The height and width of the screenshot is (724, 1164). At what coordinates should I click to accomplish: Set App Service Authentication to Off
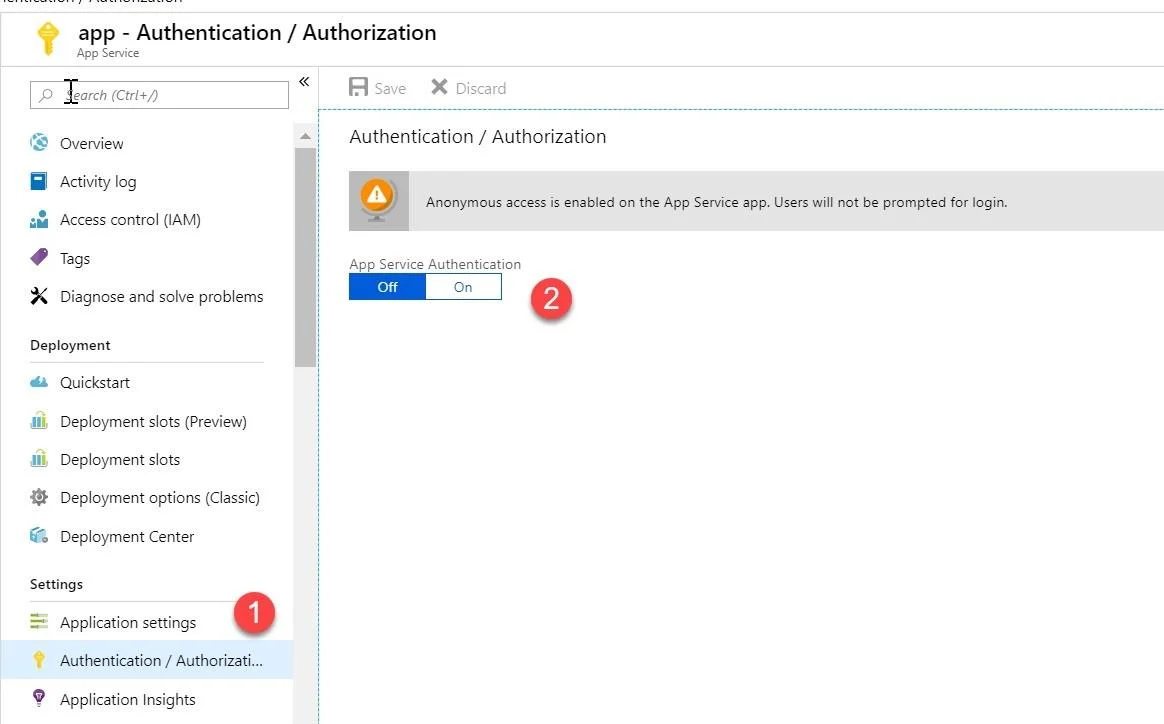tap(388, 287)
